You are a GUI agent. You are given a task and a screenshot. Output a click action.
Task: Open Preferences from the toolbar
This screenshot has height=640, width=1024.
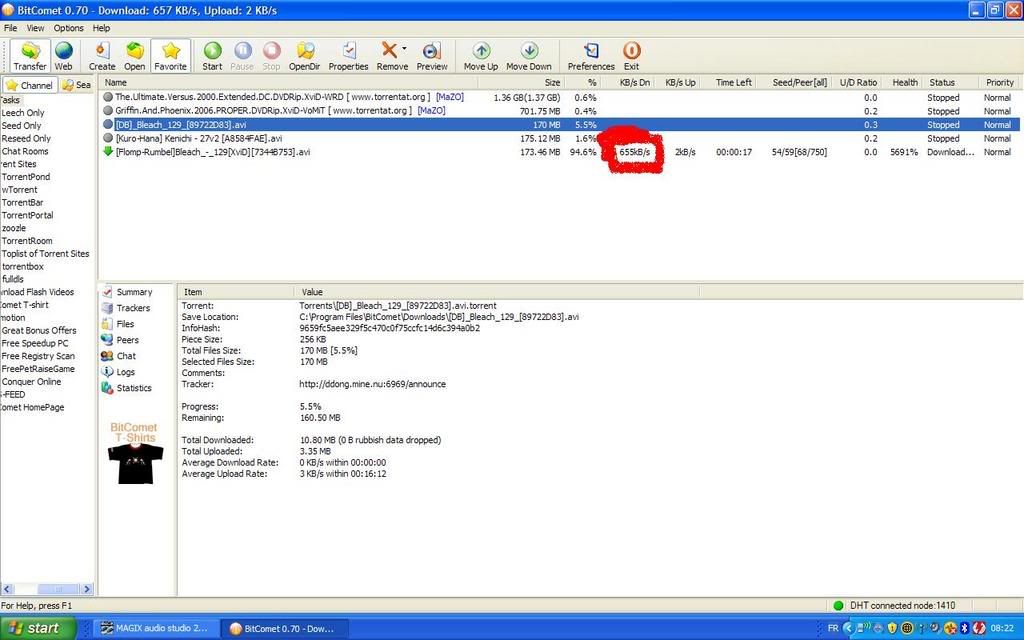[591, 56]
